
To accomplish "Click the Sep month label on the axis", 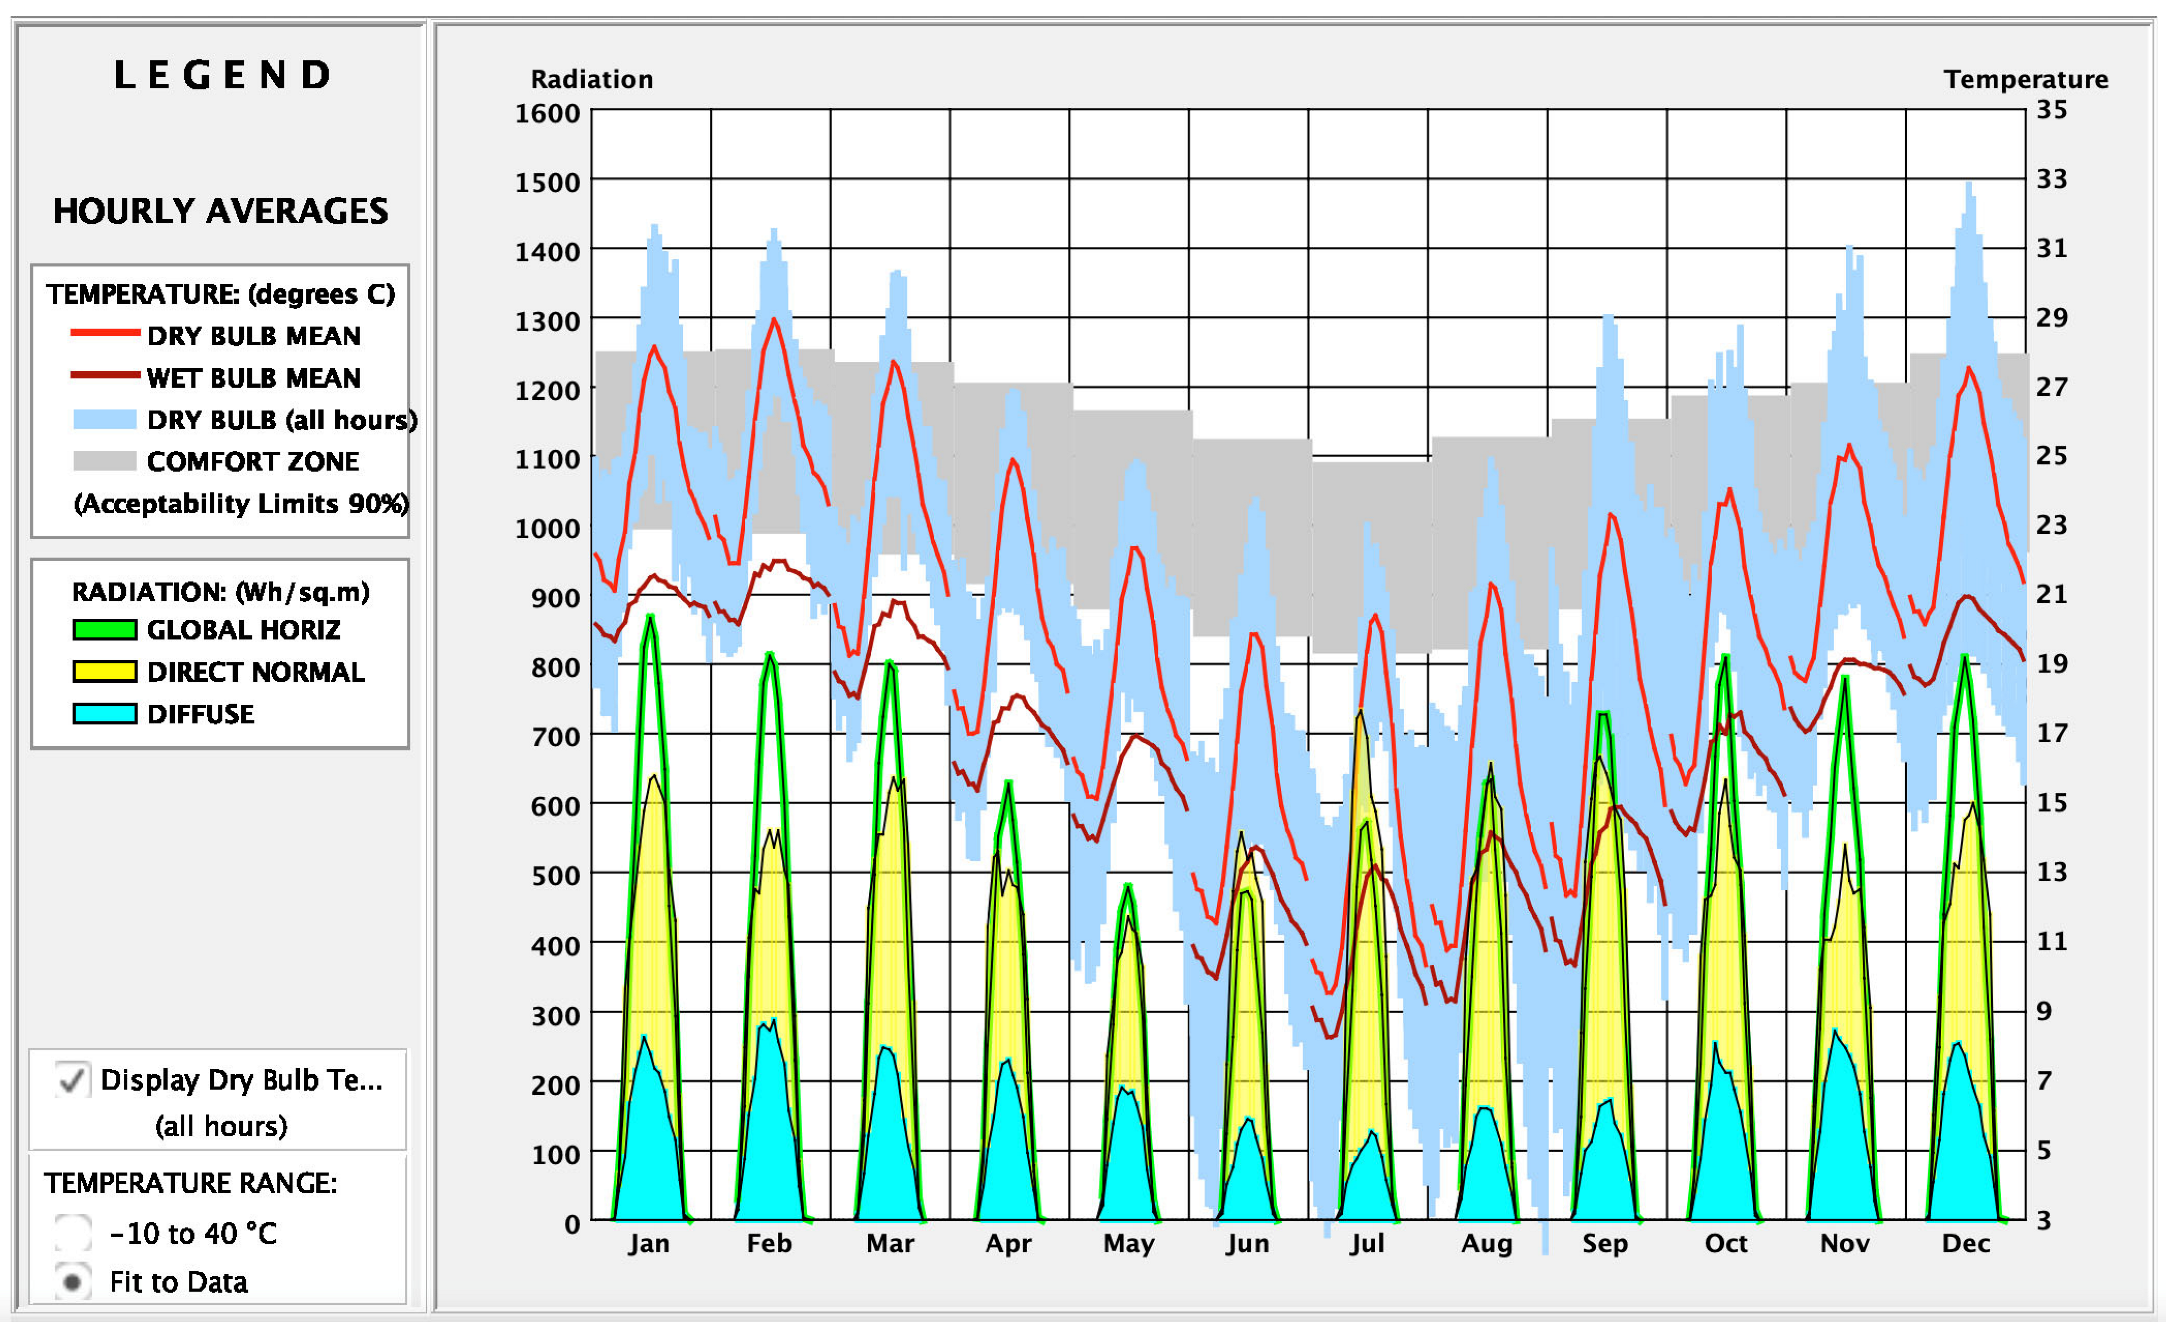I will pos(1605,1243).
